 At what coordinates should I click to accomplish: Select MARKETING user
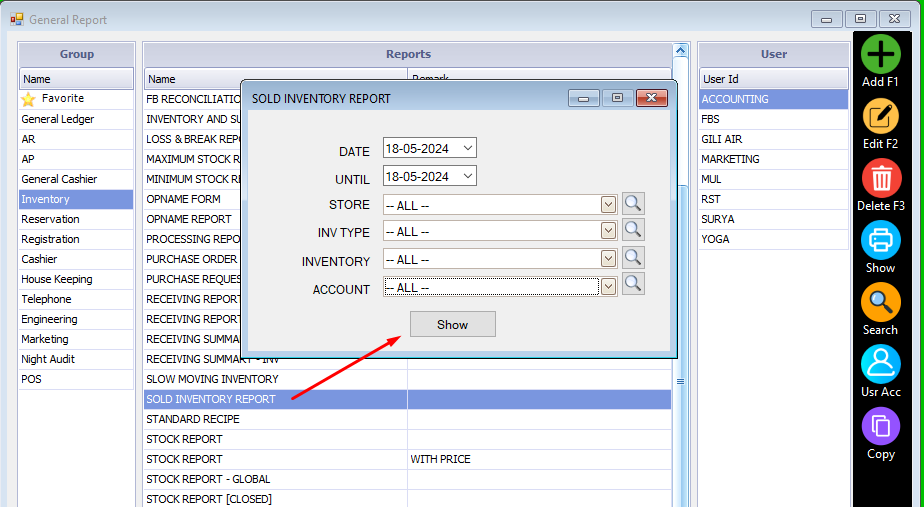pos(773,159)
